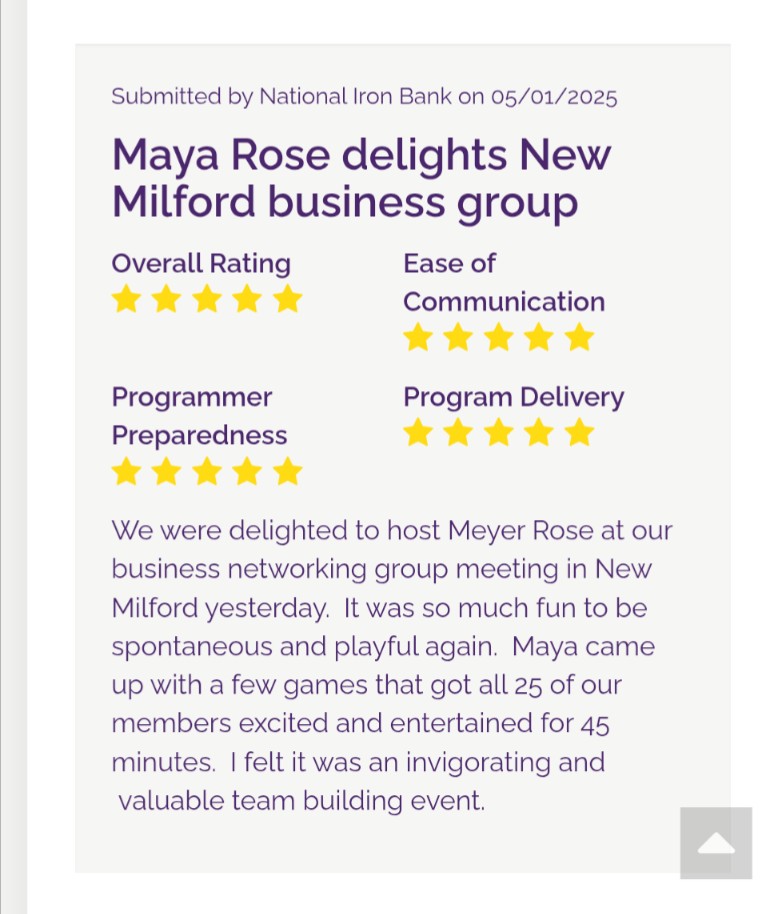Click the 'Ease of Communication' label
This screenshot has width=769, height=914.
coord(503,282)
